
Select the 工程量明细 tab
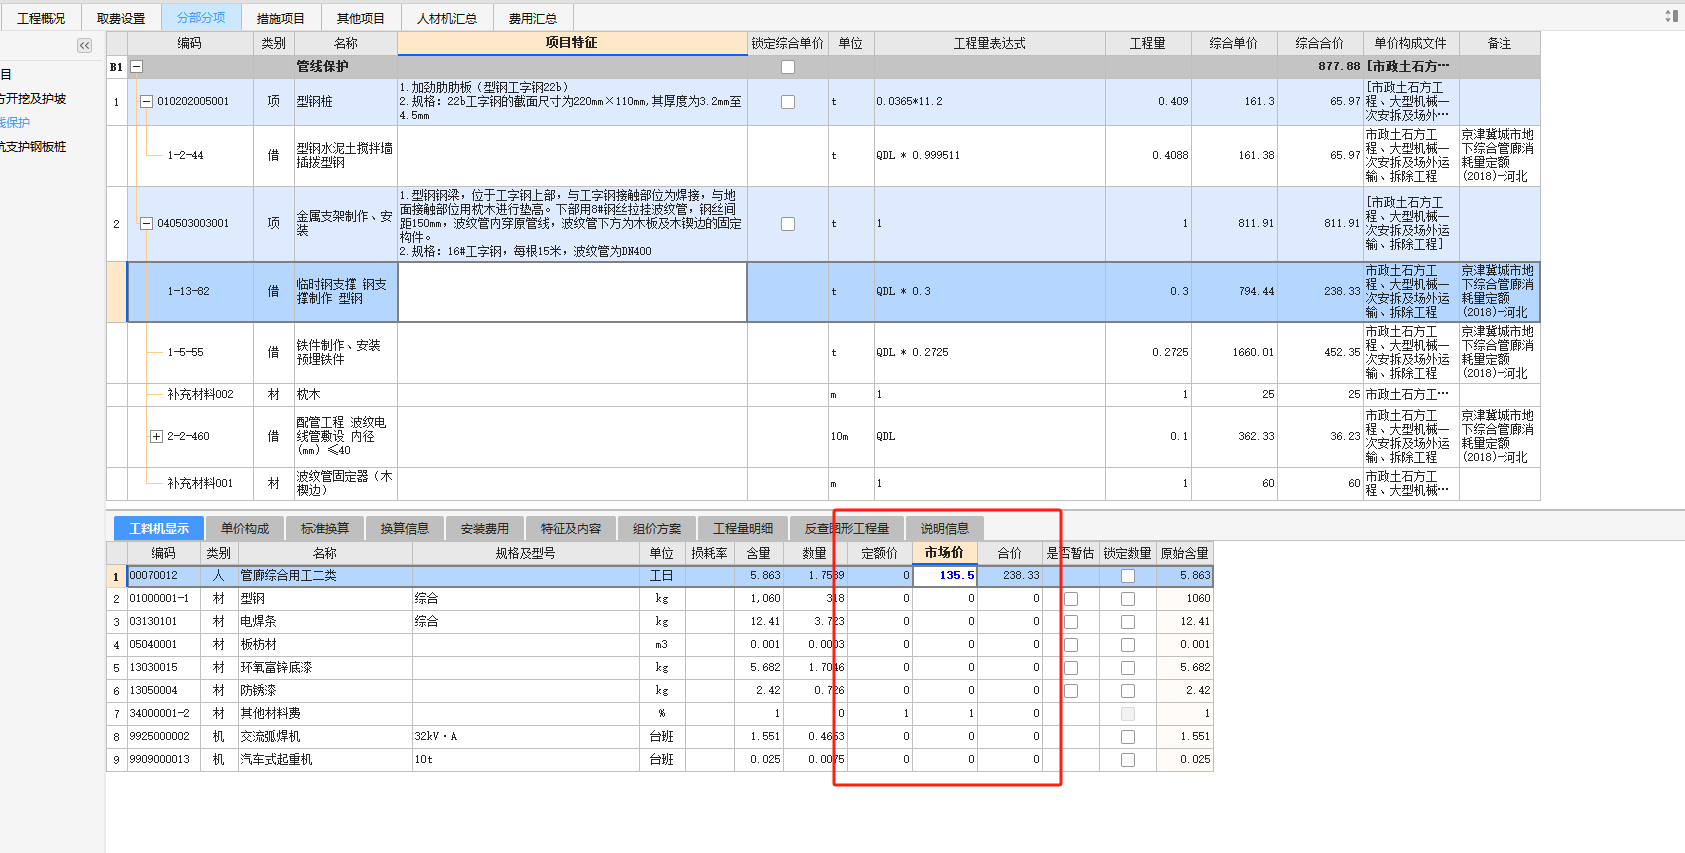click(743, 528)
